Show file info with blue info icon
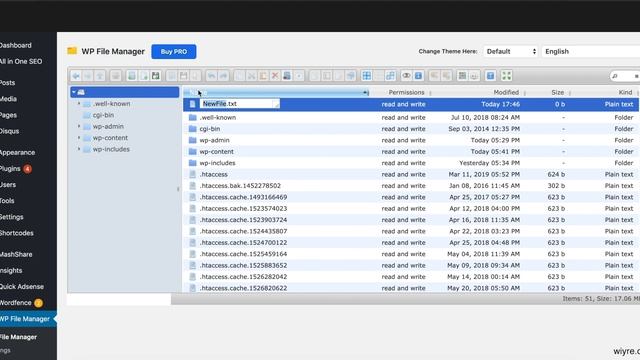Image resolution: width=640 pixels, height=360 pixels. [x=418, y=76]
